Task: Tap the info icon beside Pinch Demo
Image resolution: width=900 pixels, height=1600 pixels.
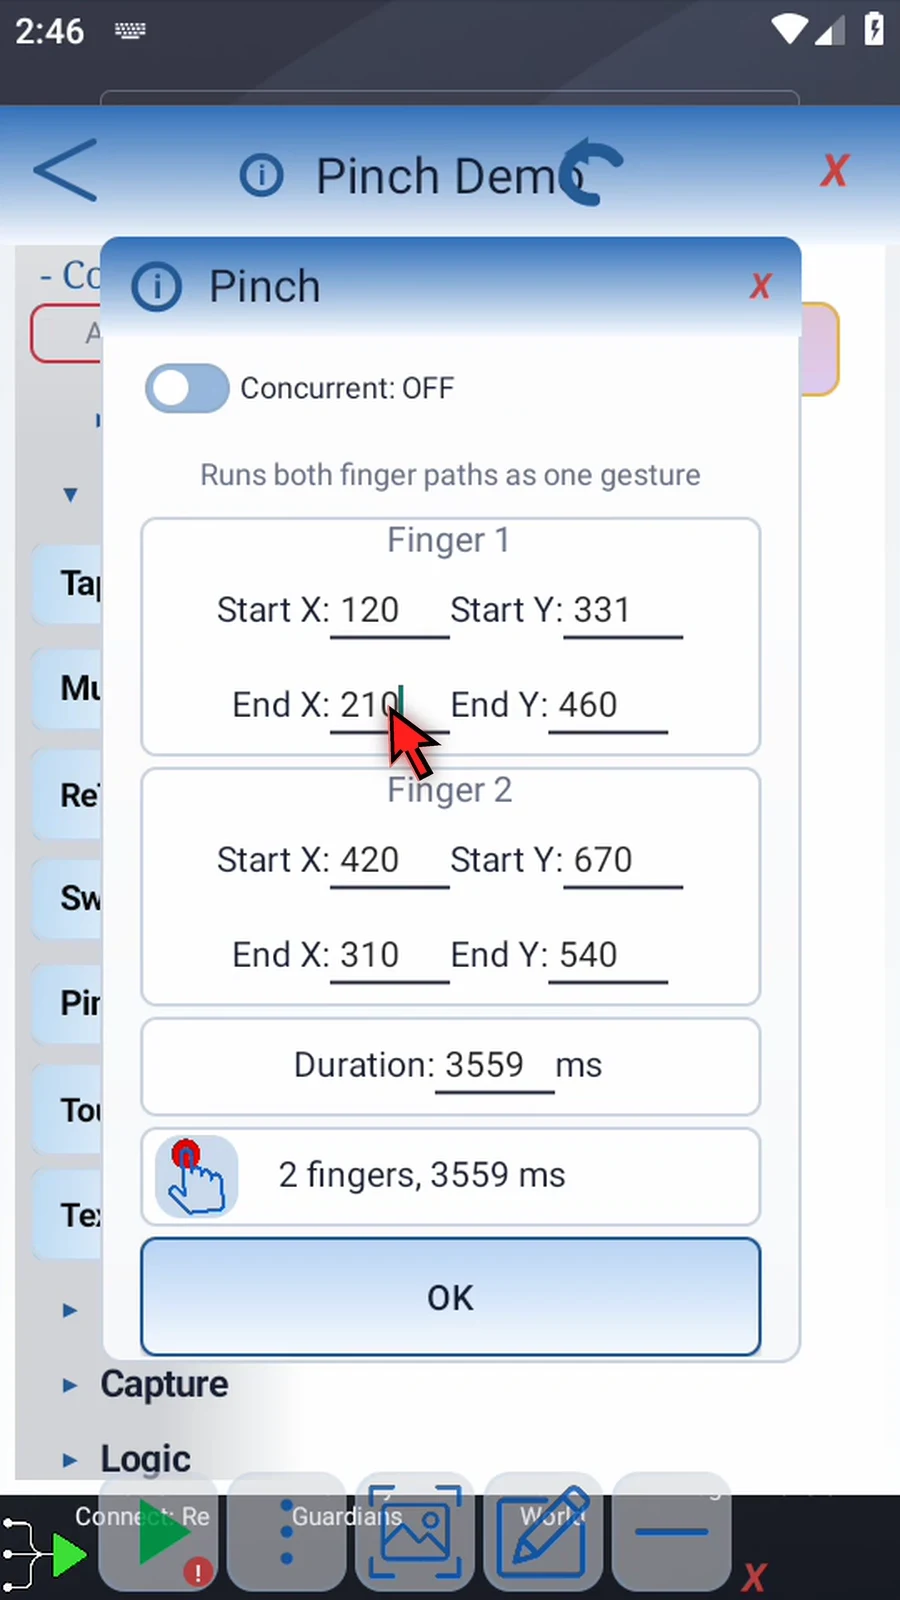Action: click(262, 176)
